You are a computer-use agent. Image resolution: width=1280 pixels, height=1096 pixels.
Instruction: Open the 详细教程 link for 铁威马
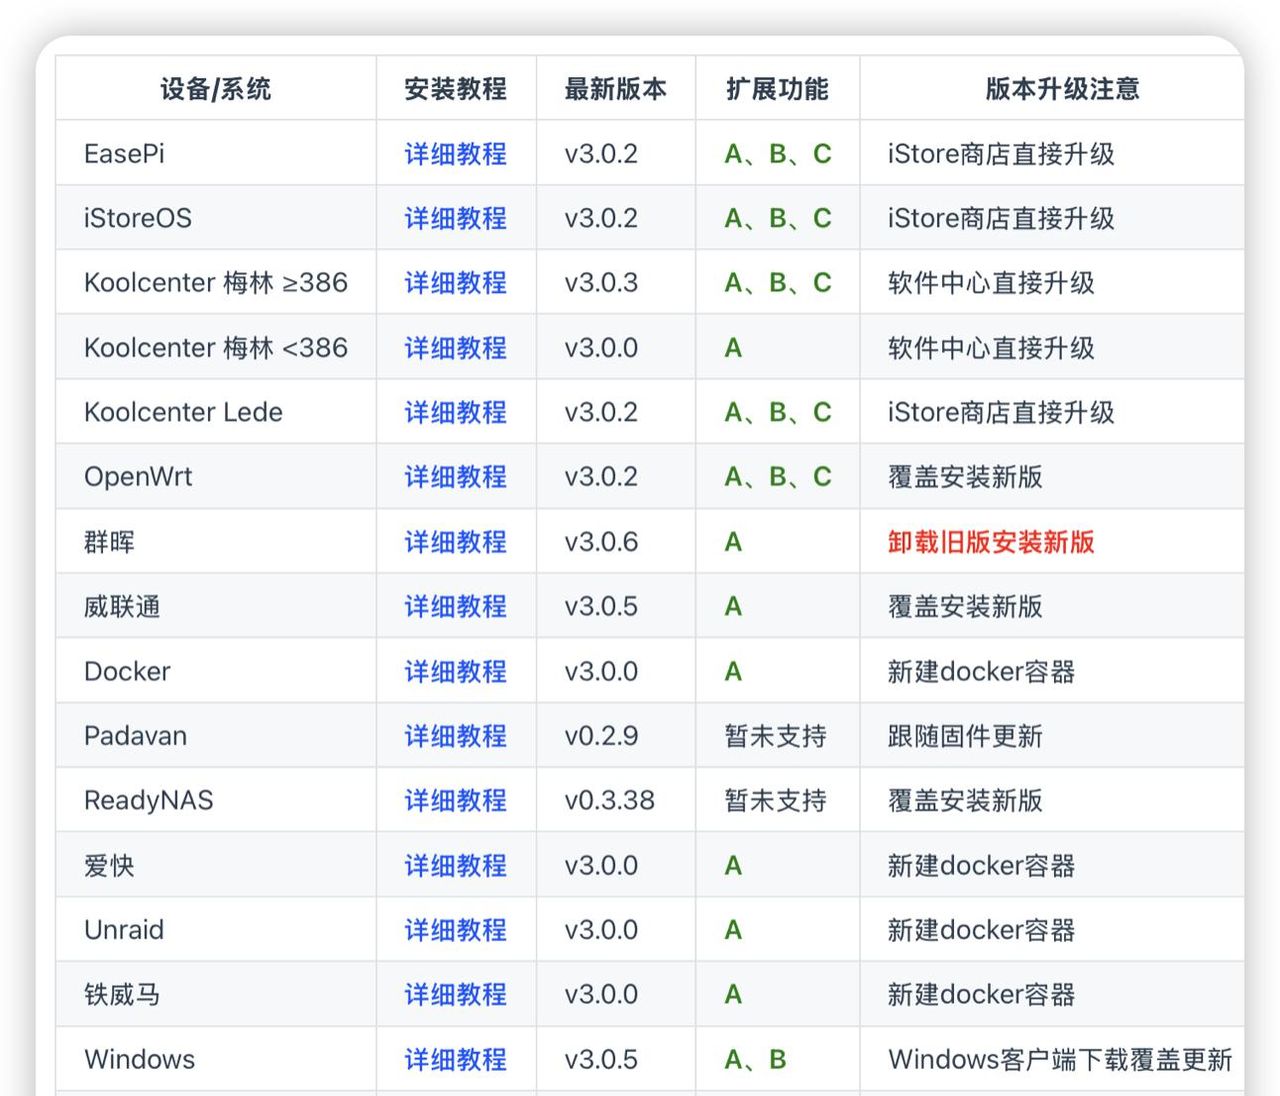coord(455,994)
